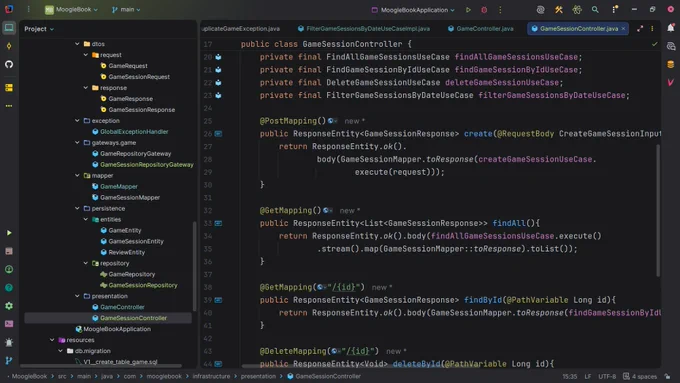The width and height of the screenshot is (680, 383).
Task: Collapse the dtos folder
Action: [x=77, y=44]
